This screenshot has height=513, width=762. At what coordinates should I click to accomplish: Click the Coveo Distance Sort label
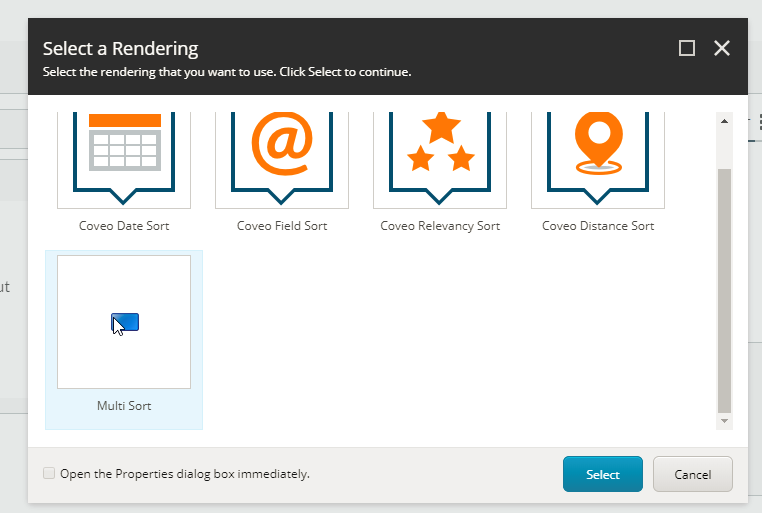click(598, 226)
